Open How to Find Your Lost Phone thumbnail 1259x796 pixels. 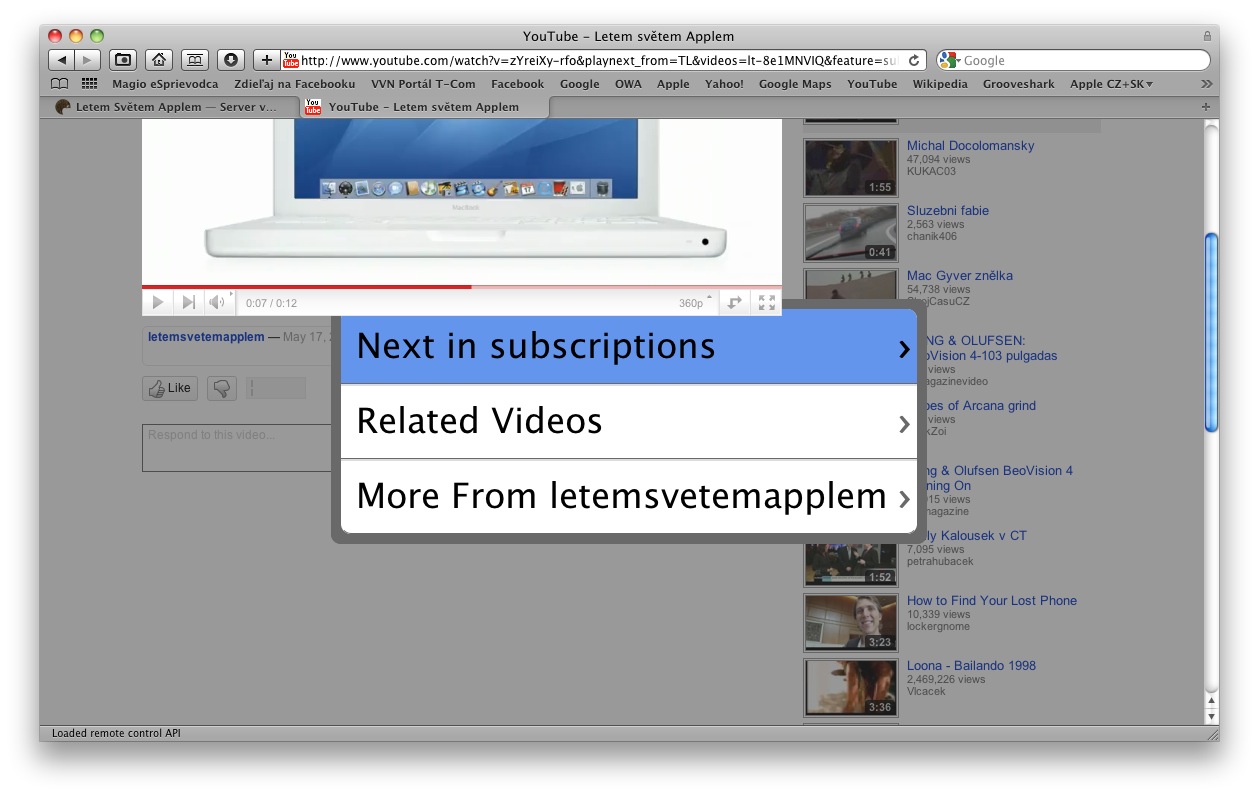(851, 622)
